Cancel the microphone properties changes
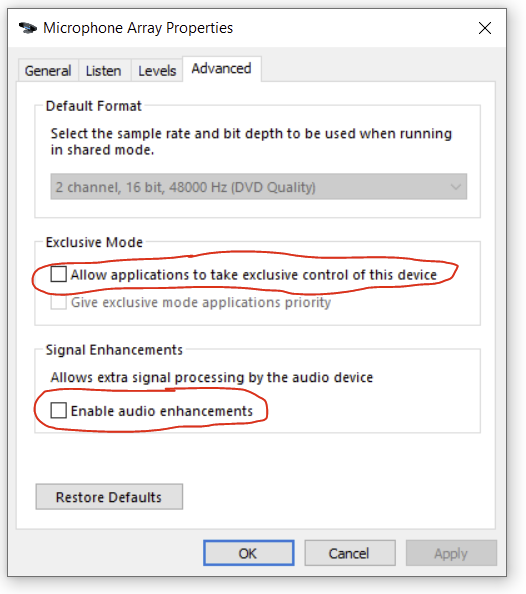The image size is (526, 594). click(x=350, y=553)
